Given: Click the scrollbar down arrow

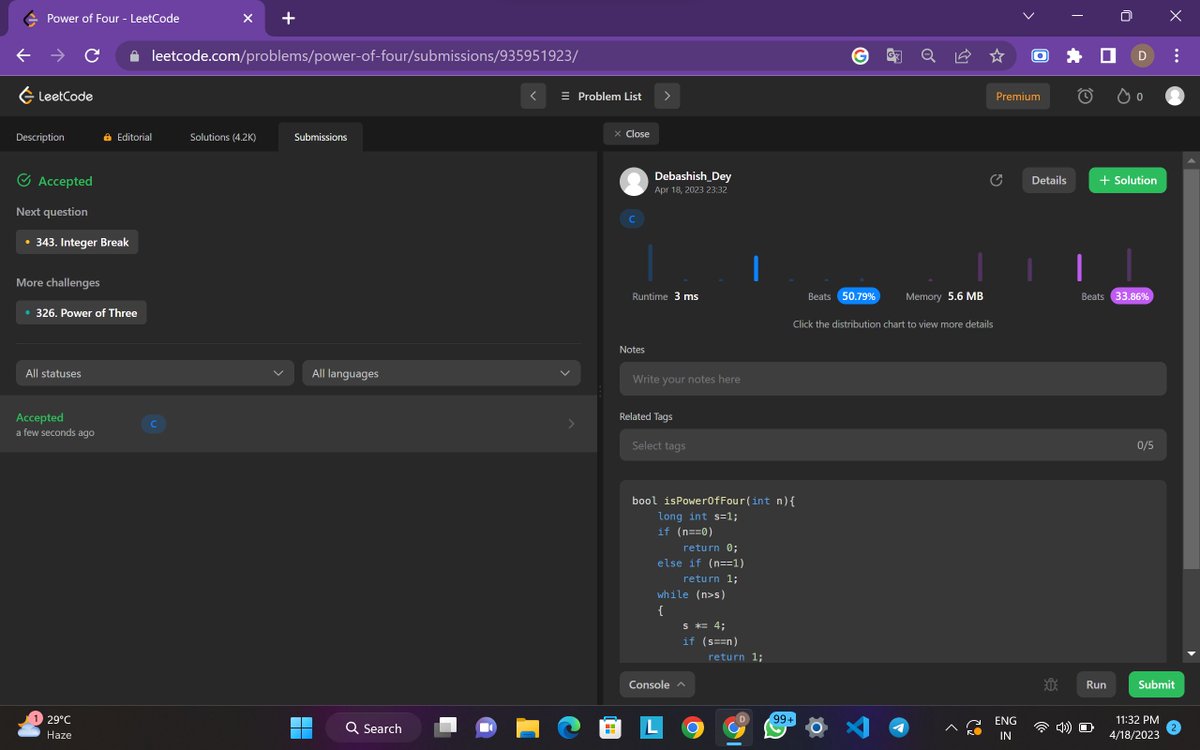Looking at the screenshot, I should 1190,654.
